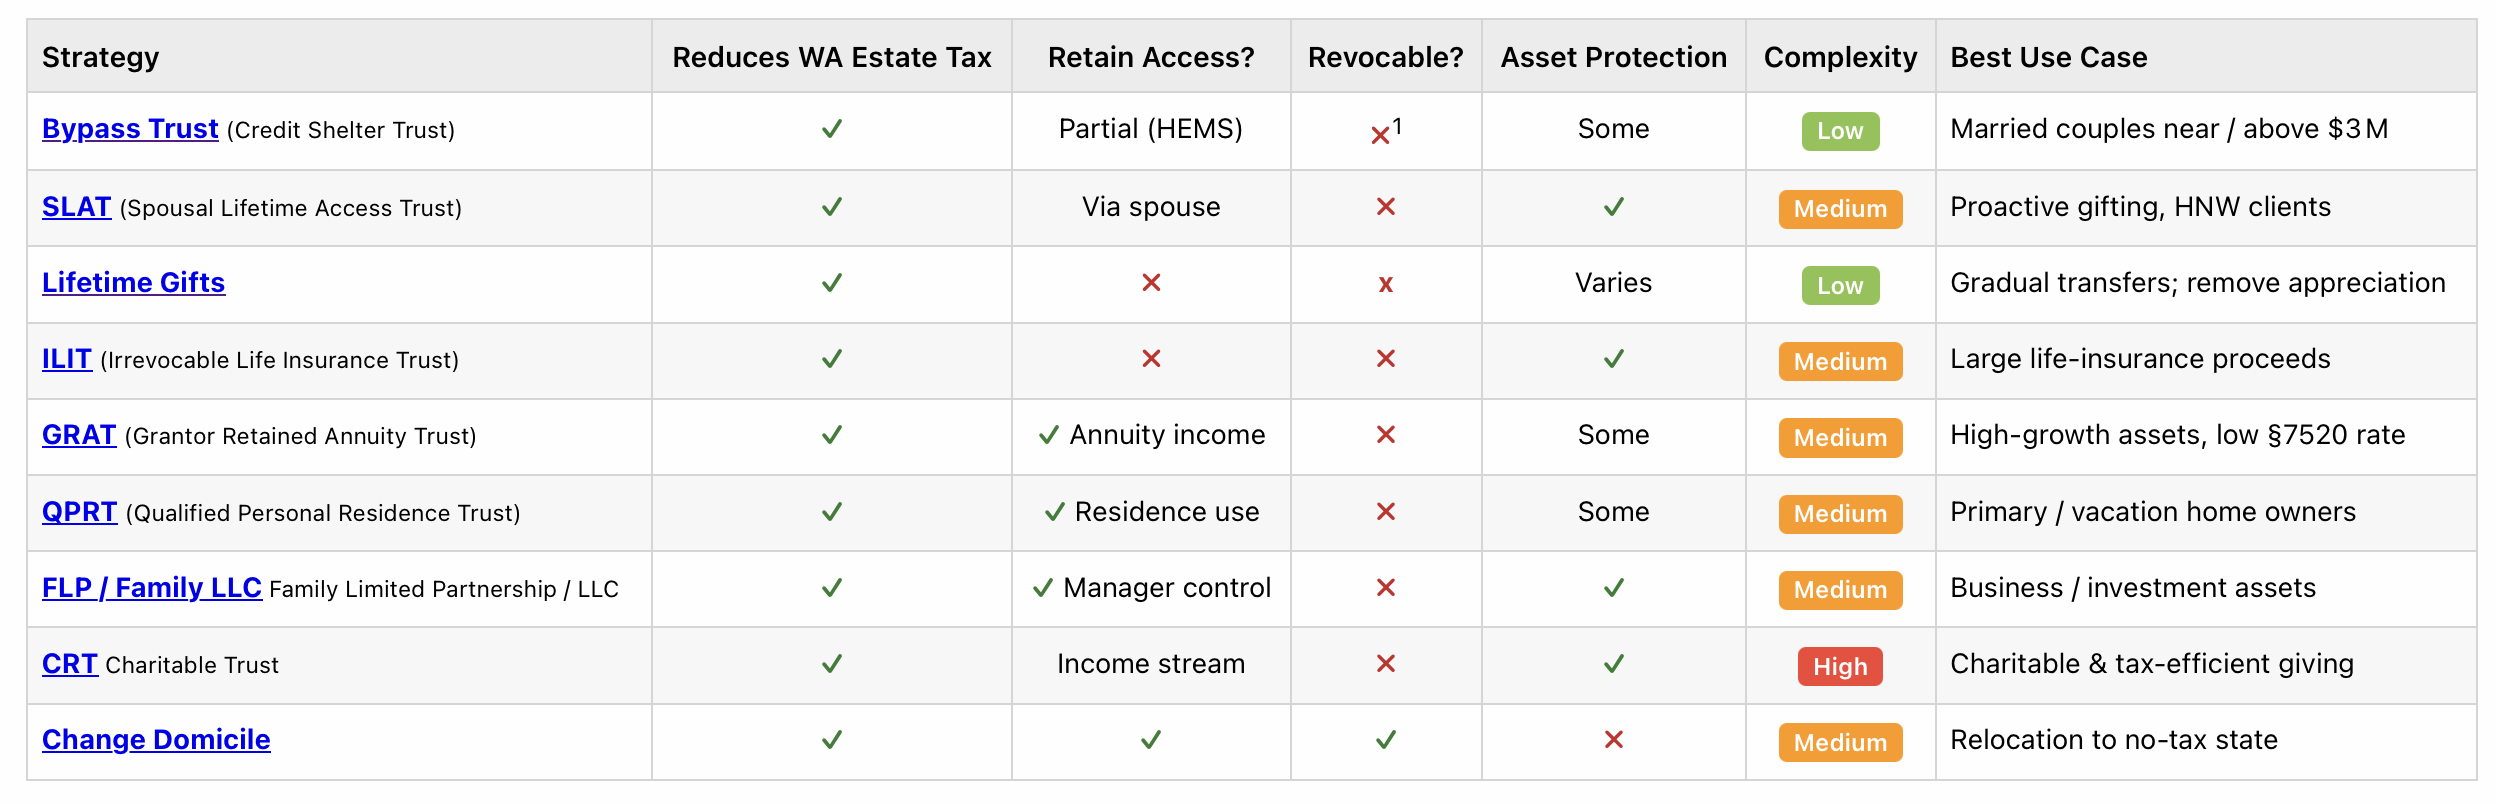Open the FLP / Family LLC link
The width and height of the screenshot is (2496, 804).
click(152, 588)
